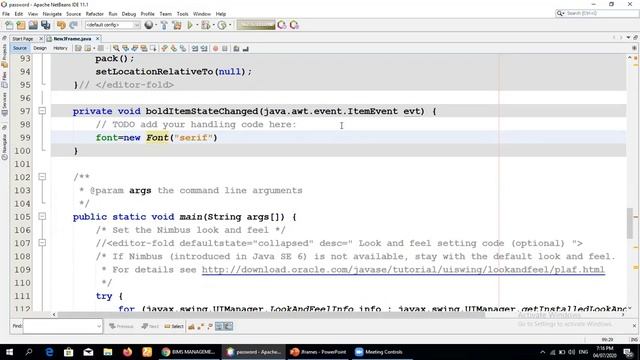Screen dimensions: 640x360
Task: Open the Source menu
Action: [73, 14]
